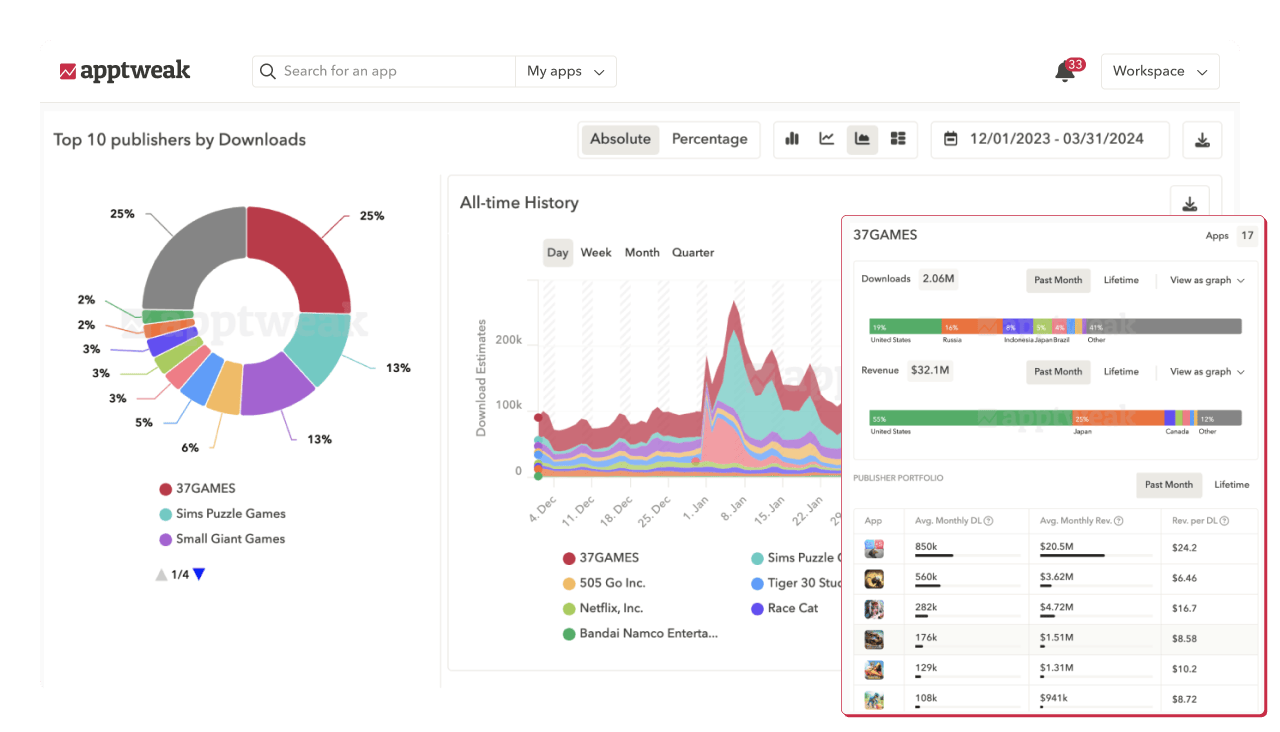Viewport: 1280px width, 732px height.
Task: Click the download export icon for Top 10 publishers
Action: (x=1202, y=139)
